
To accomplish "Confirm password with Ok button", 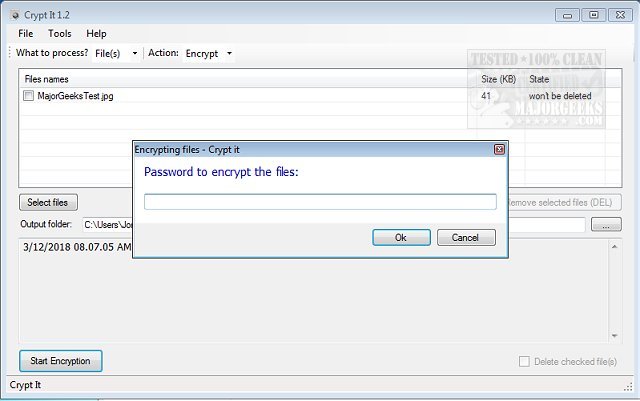I will [x=401, y=237].
